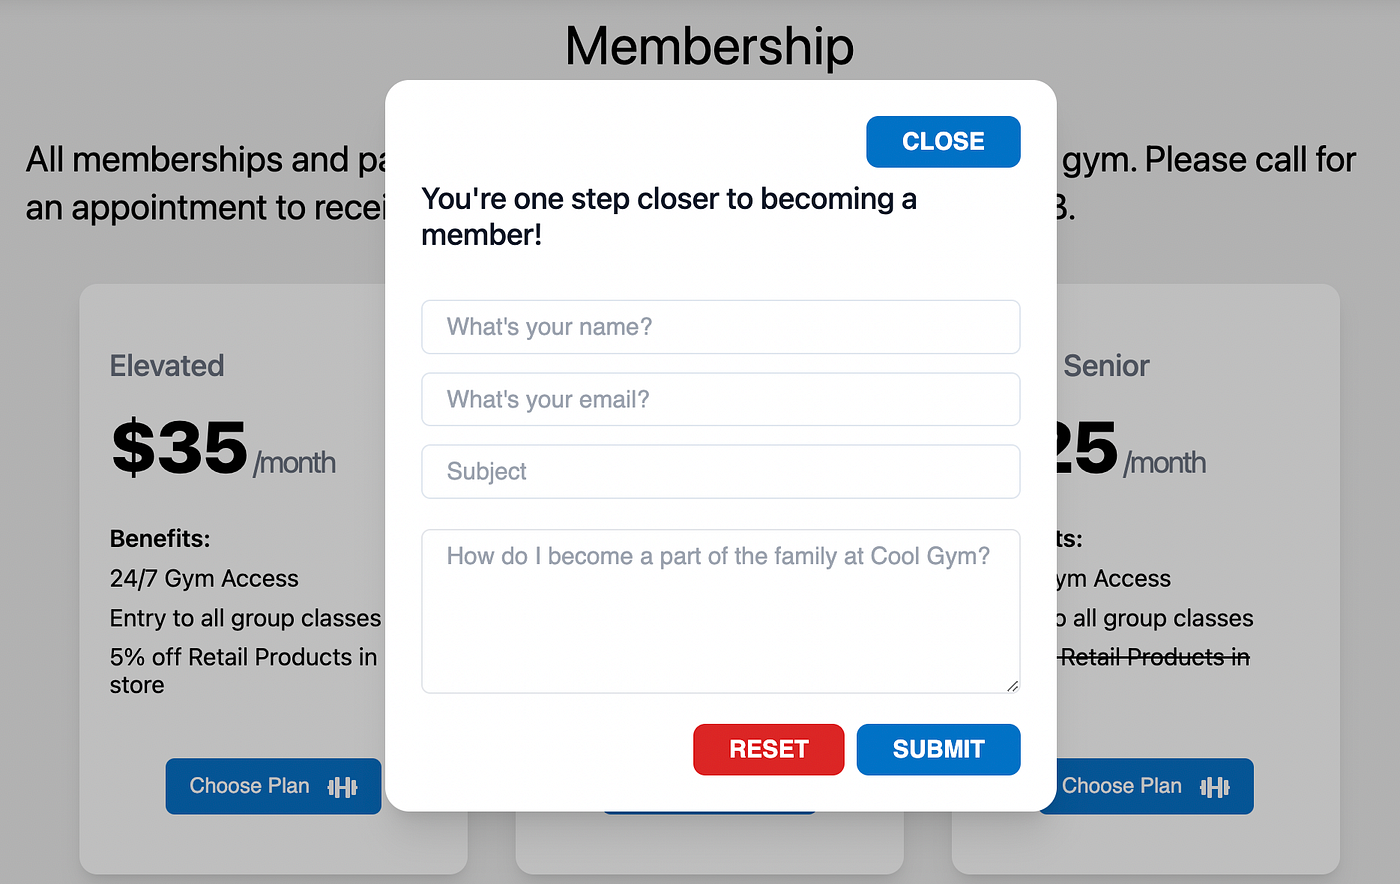
Task: Click the dialog's welcome headline text
Action: [669, 217]
